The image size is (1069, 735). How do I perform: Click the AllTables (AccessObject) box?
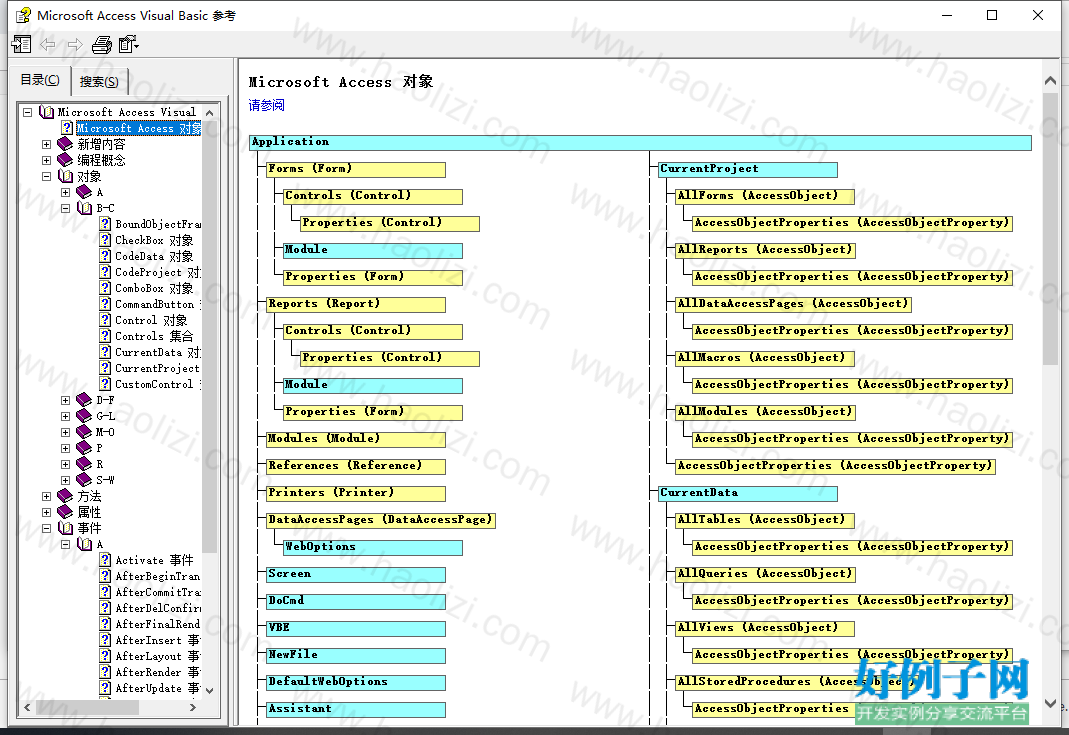(765, 520)
